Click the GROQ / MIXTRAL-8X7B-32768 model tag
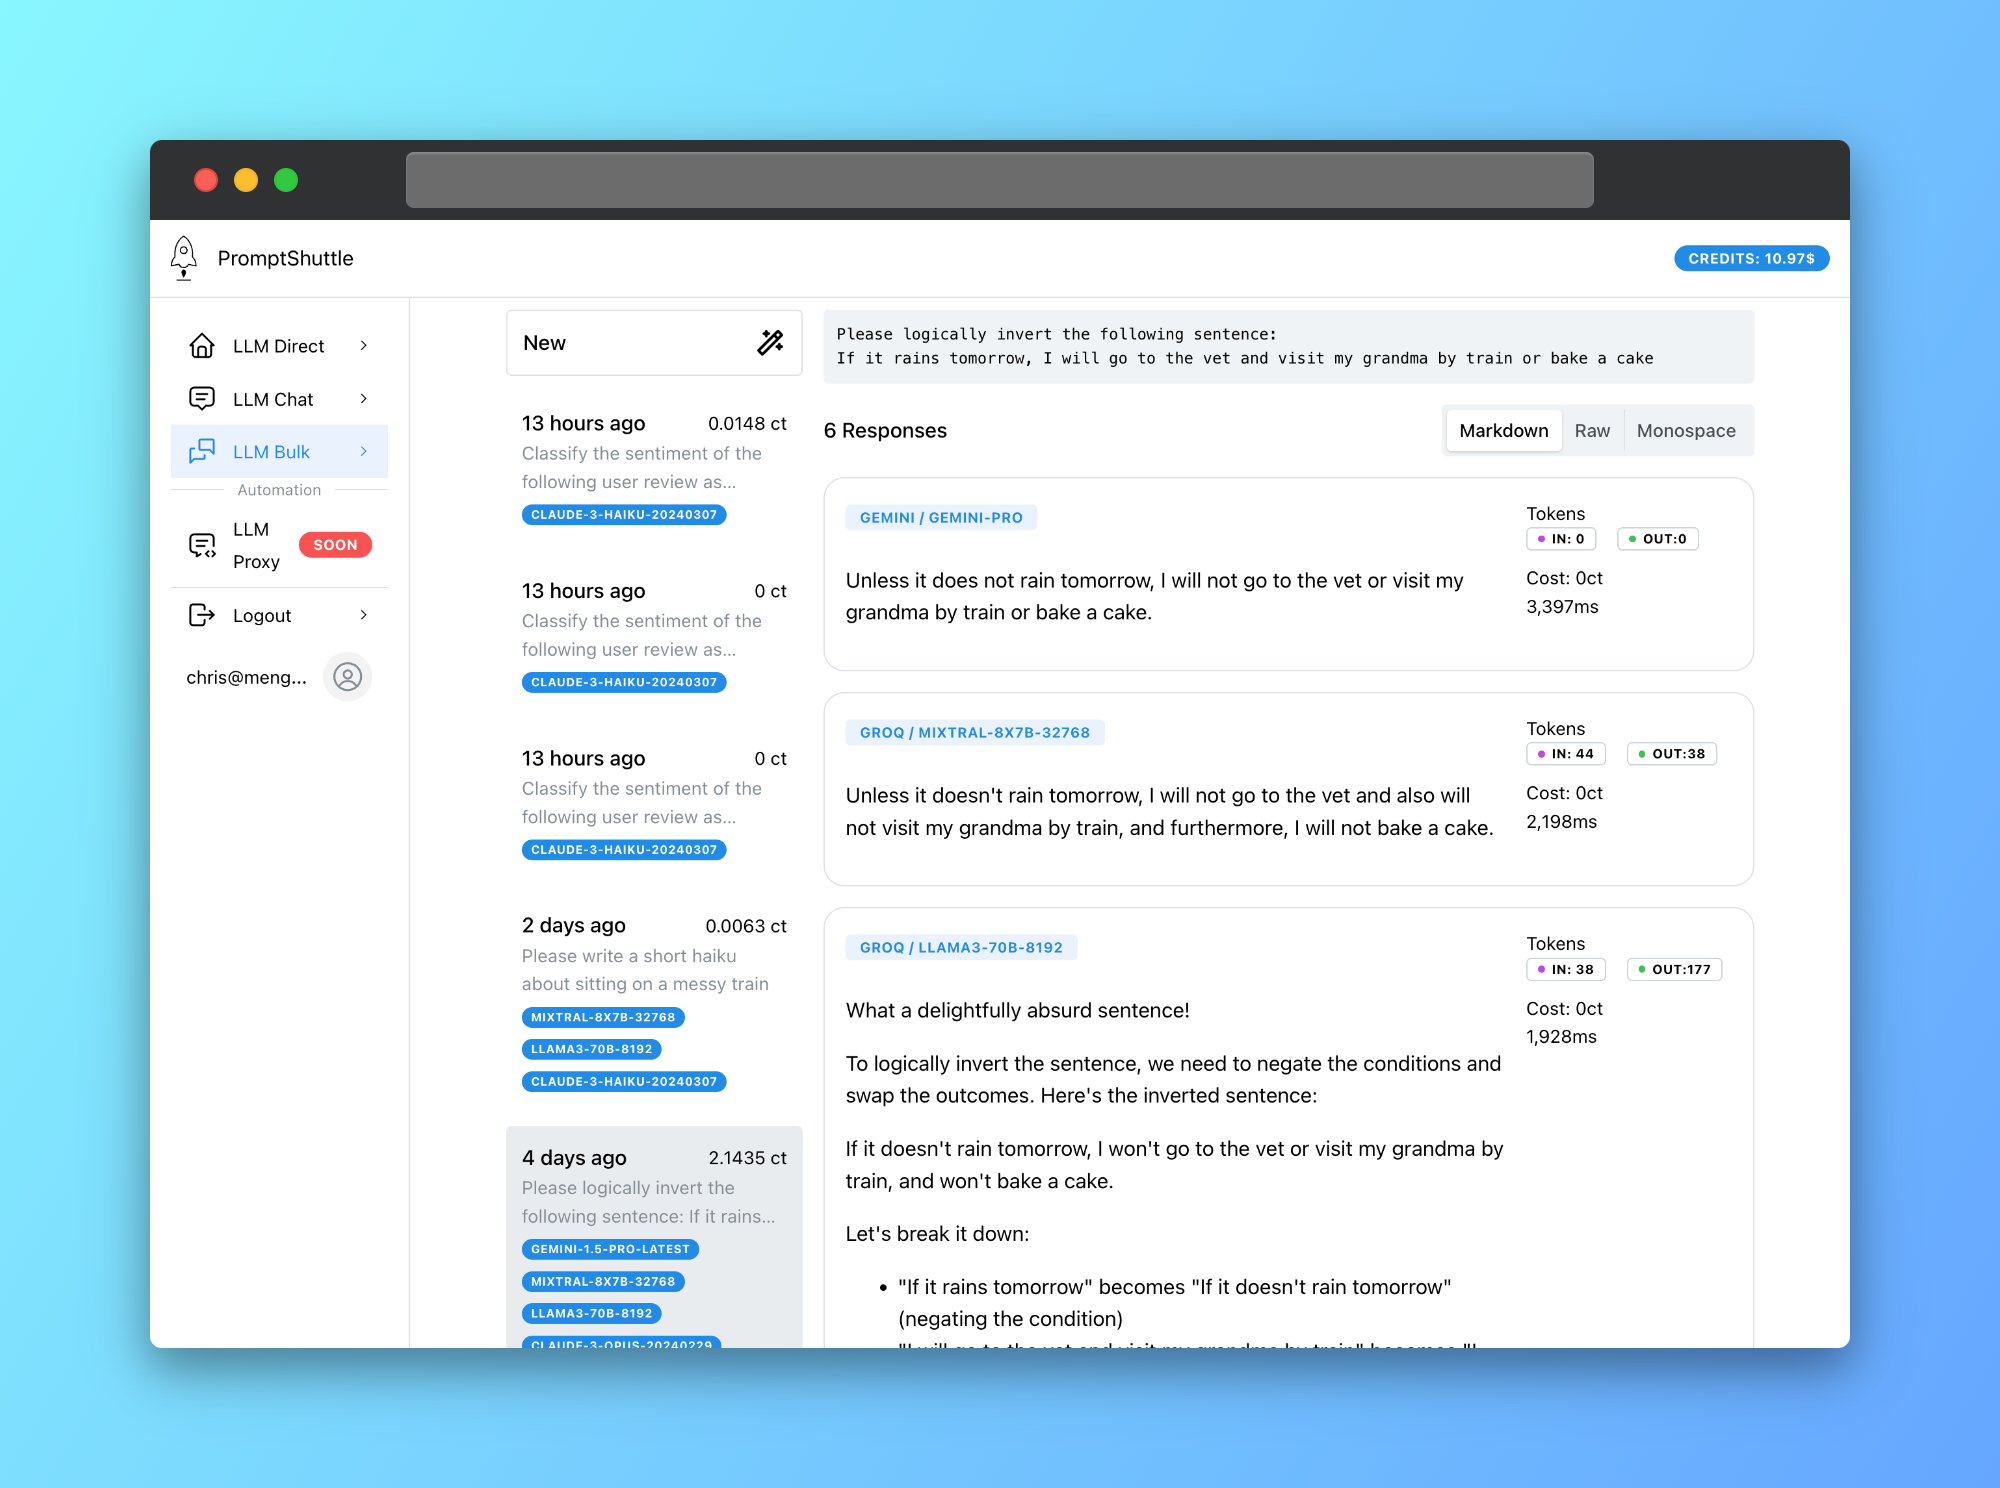 coord(975,732)
